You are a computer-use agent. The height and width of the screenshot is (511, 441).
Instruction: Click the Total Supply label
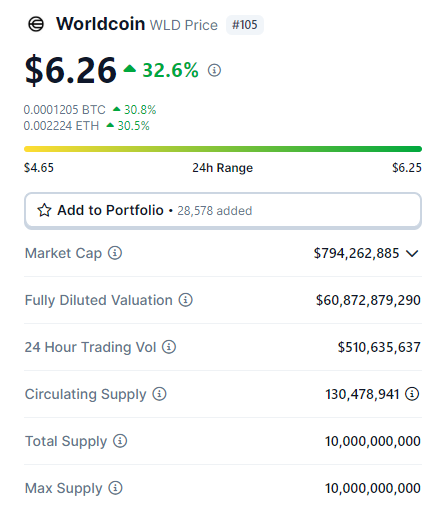66,441
